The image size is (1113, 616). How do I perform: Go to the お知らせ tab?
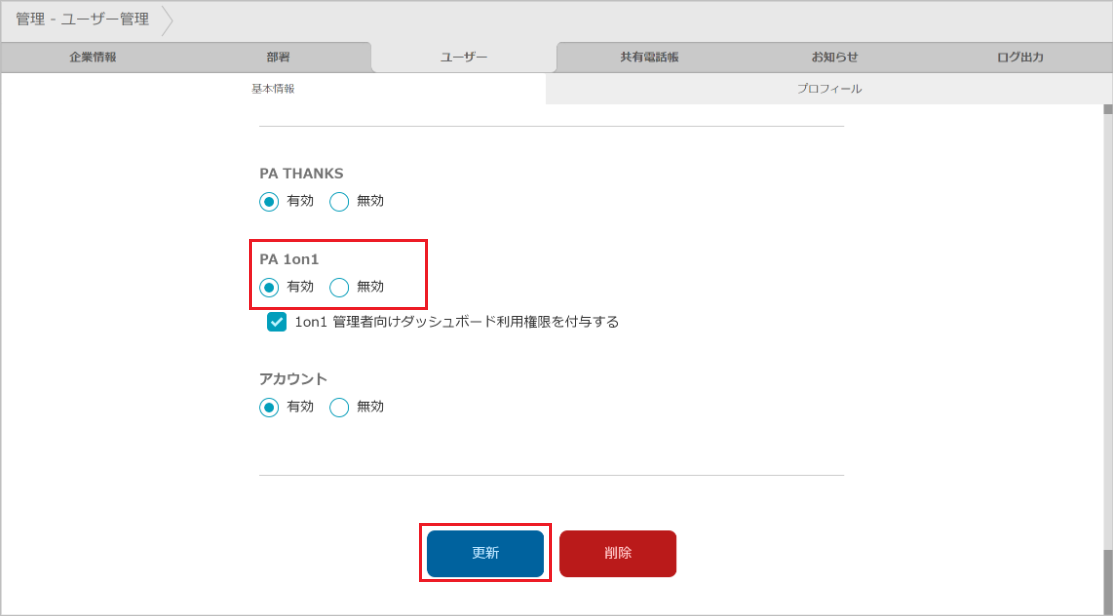click(x=835, y=57)
